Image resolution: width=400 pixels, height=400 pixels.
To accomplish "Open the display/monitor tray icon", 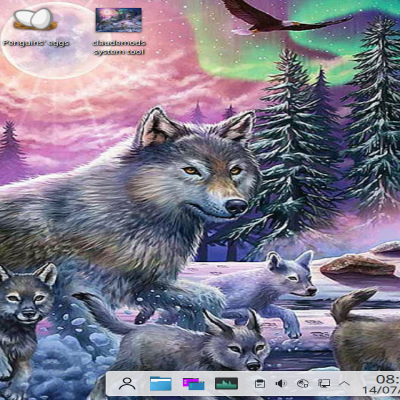I will point(324,384).
